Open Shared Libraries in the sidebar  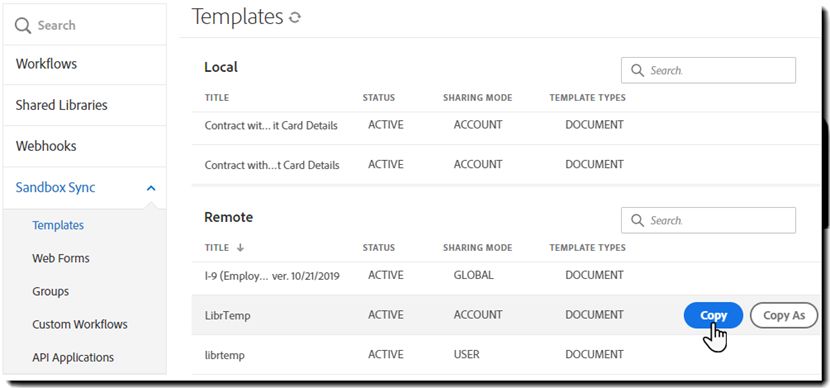pos(61,105)
